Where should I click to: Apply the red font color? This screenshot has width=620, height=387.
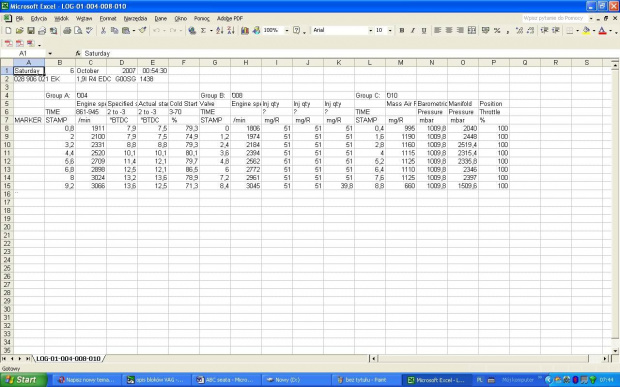[x=603, y=30]
